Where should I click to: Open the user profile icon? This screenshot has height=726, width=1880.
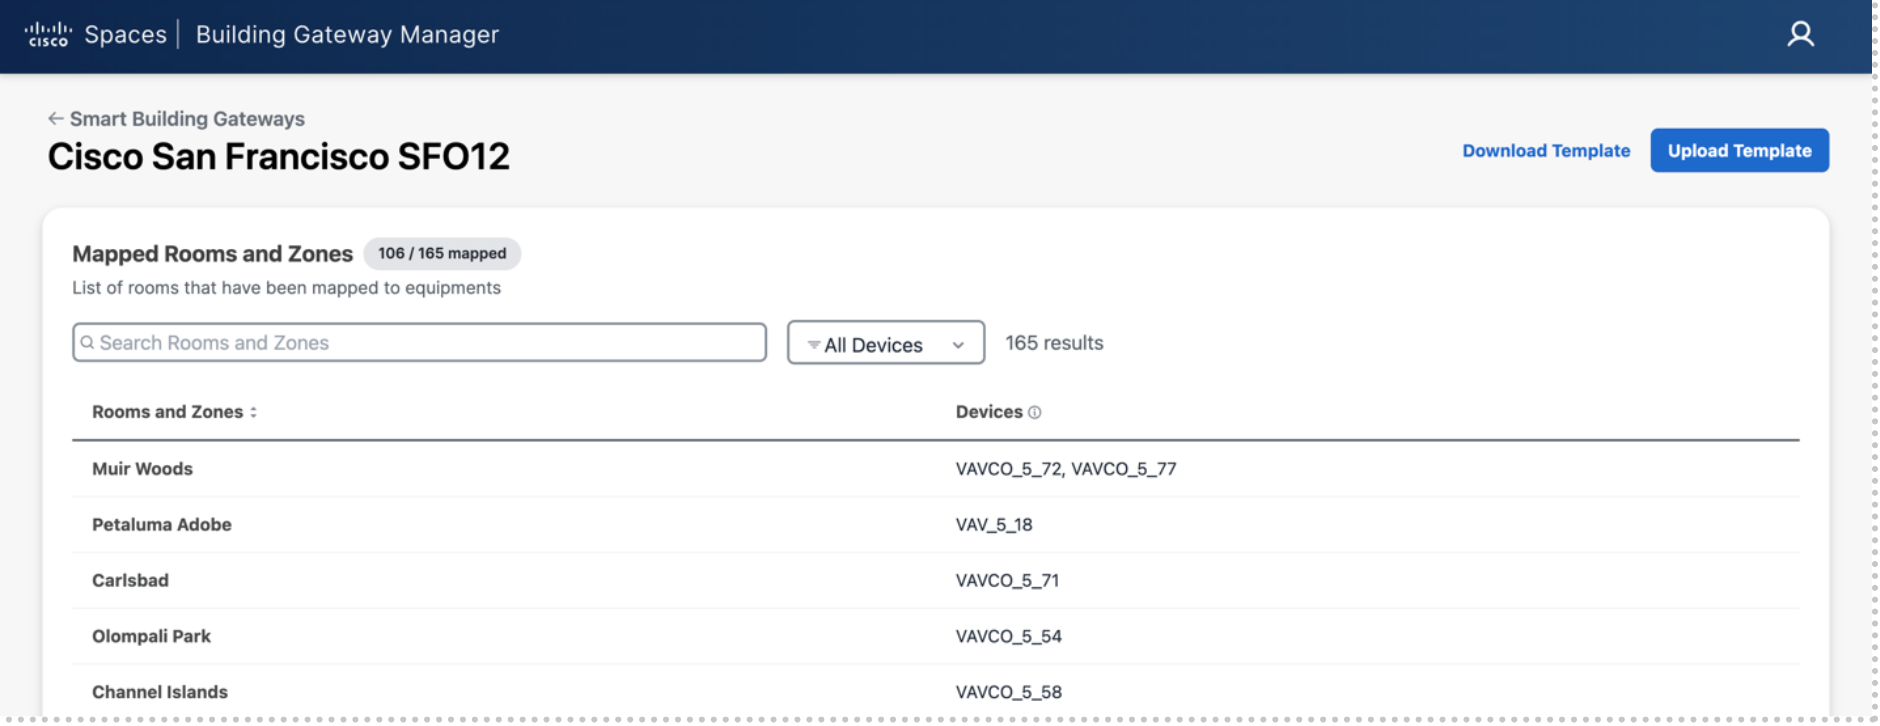pyautogui.click(x=1800, y=35)
